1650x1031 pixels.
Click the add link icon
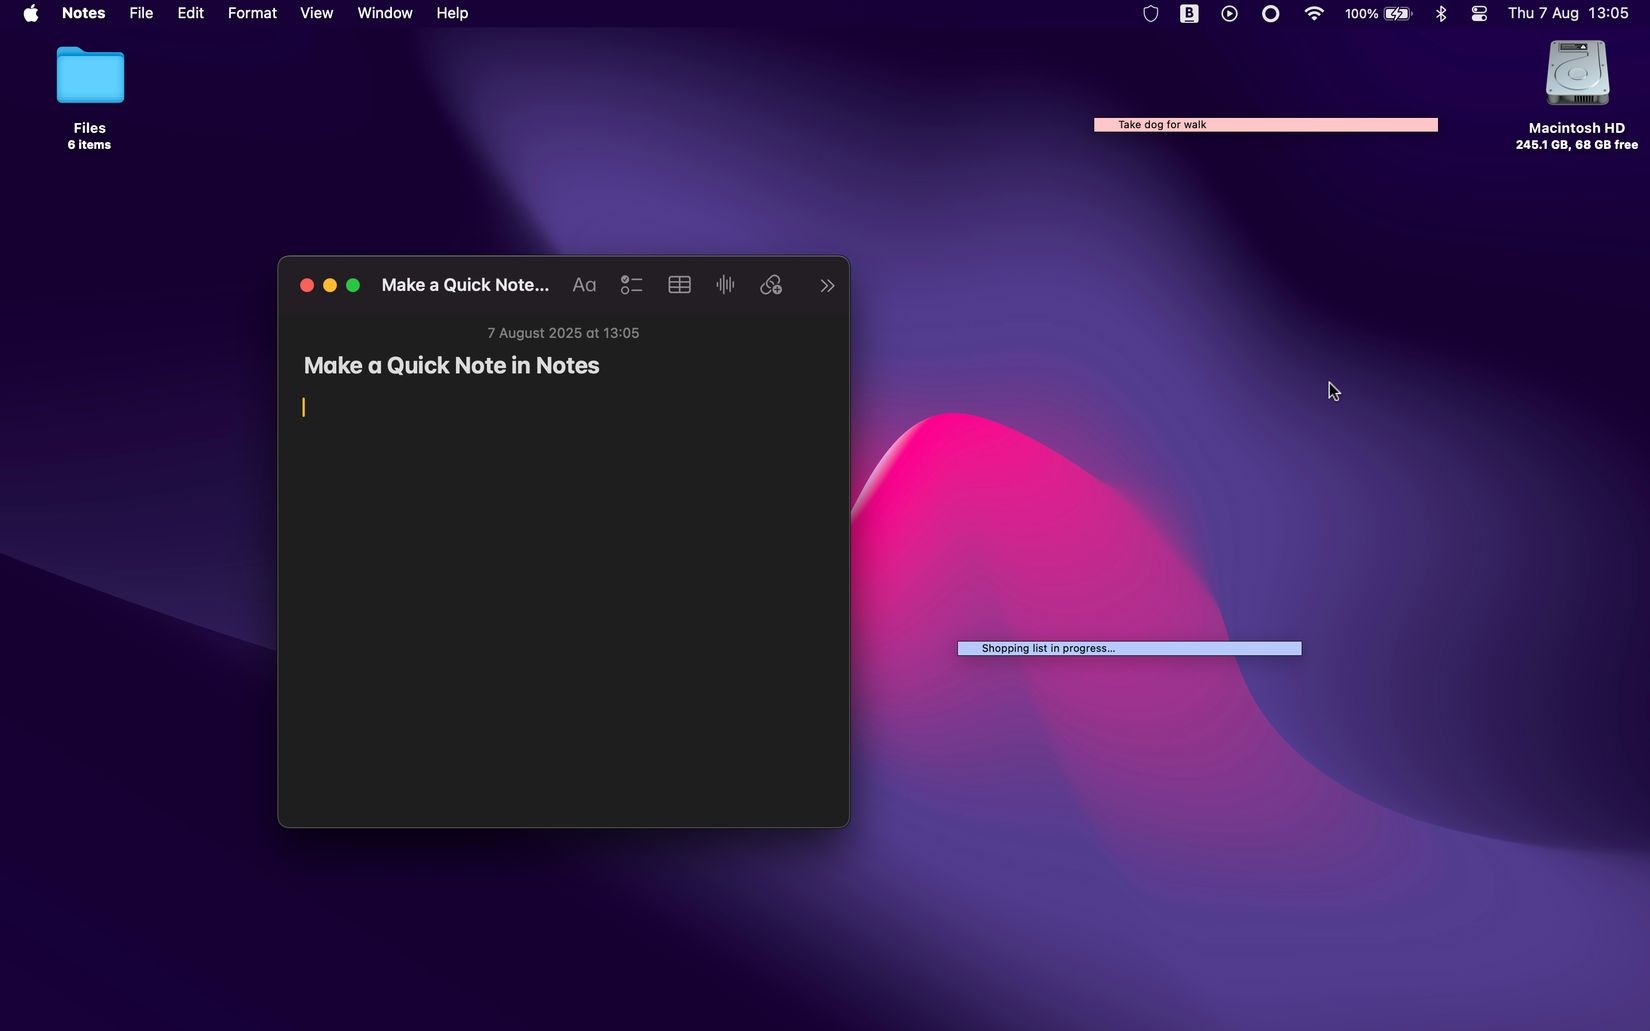(771, 285)
